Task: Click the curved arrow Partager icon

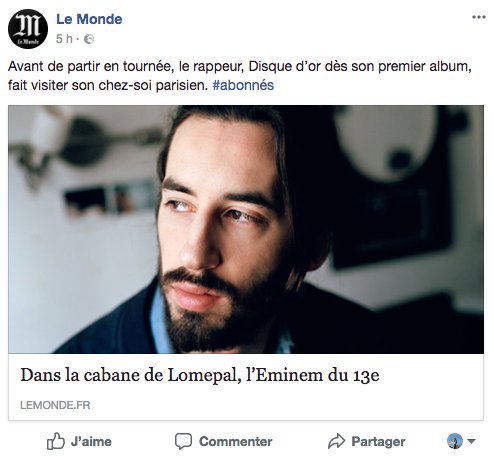Action: coord(336,441)
